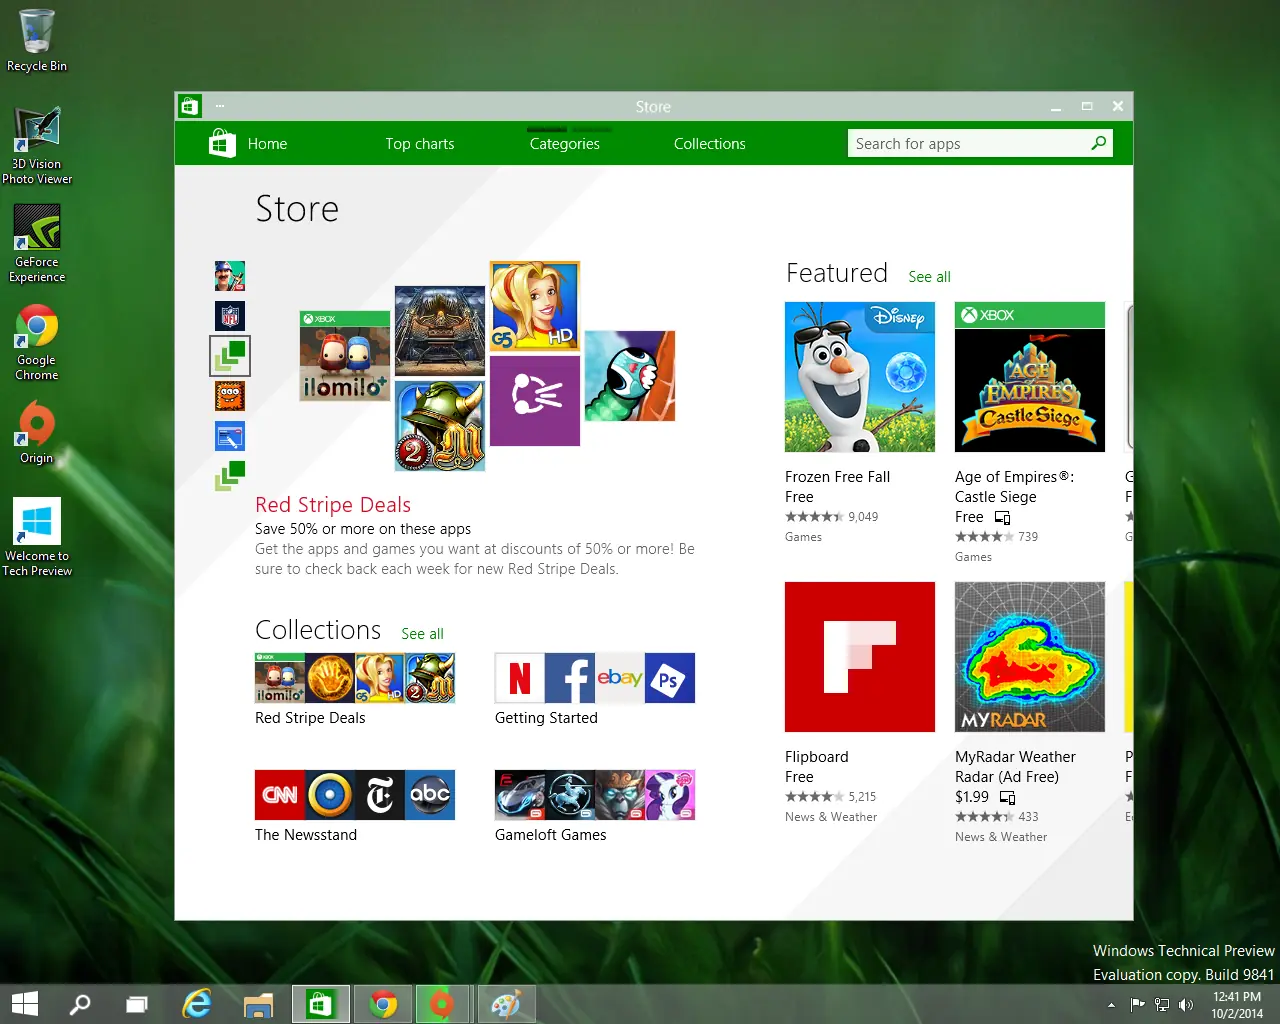This screenshot has width=1280, height=1024.
Task: Open Red Stripe Deals collection thumbnail strip
Action: point(355,678)
